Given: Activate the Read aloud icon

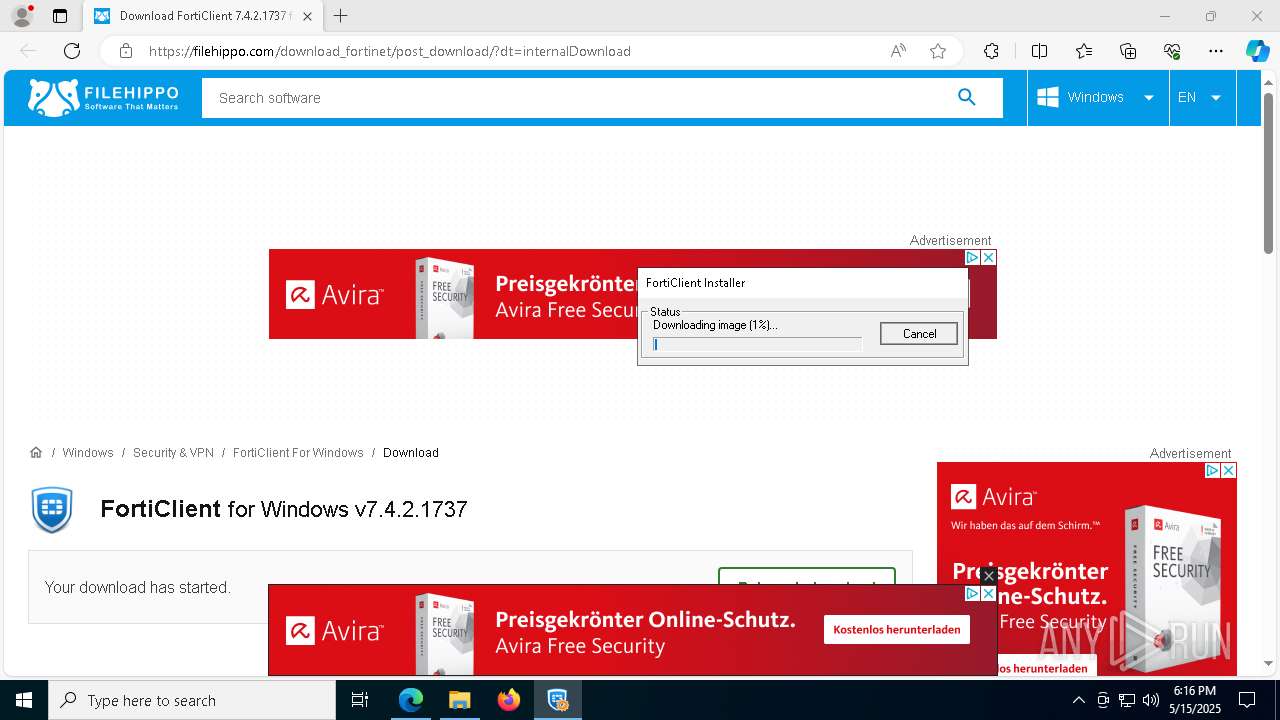Looking at the screenshot, I should pos(898,51).
